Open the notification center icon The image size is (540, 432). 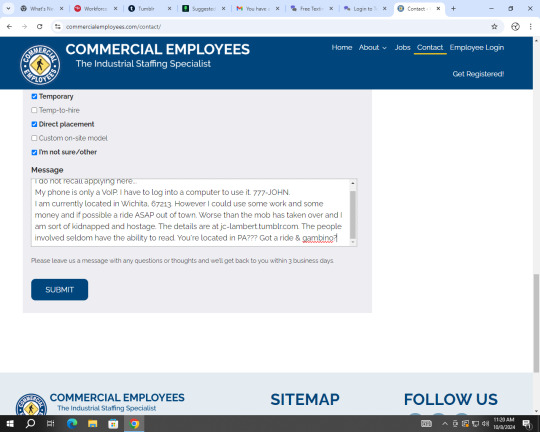pos(527,423)
